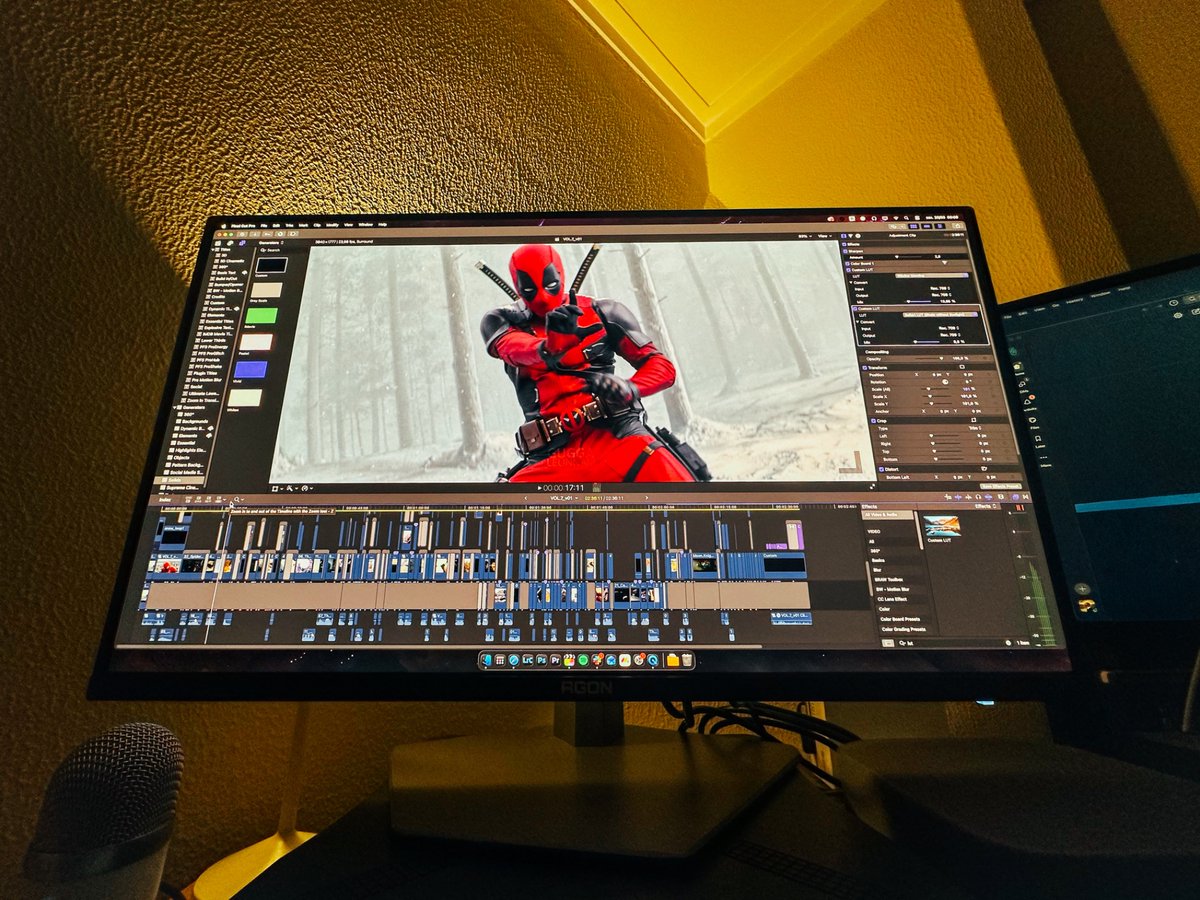Viewport: 1200px width, 900px height.
Task: Open Finder from the Dock
Action: (x=487, y=660)
